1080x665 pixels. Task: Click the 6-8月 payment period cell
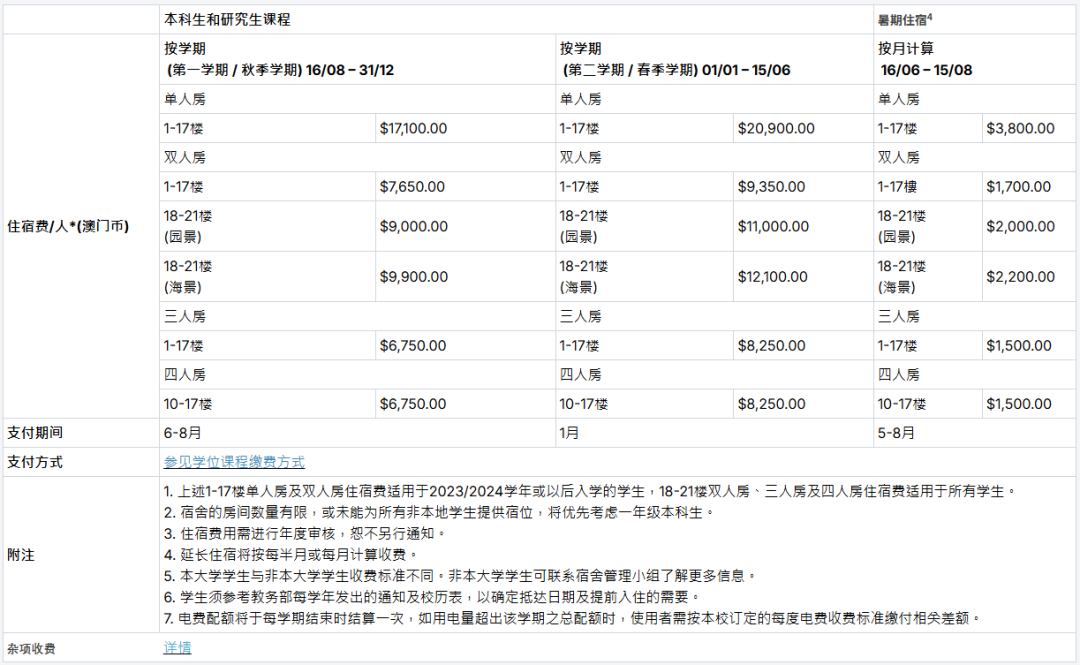(x=183, y=433)
